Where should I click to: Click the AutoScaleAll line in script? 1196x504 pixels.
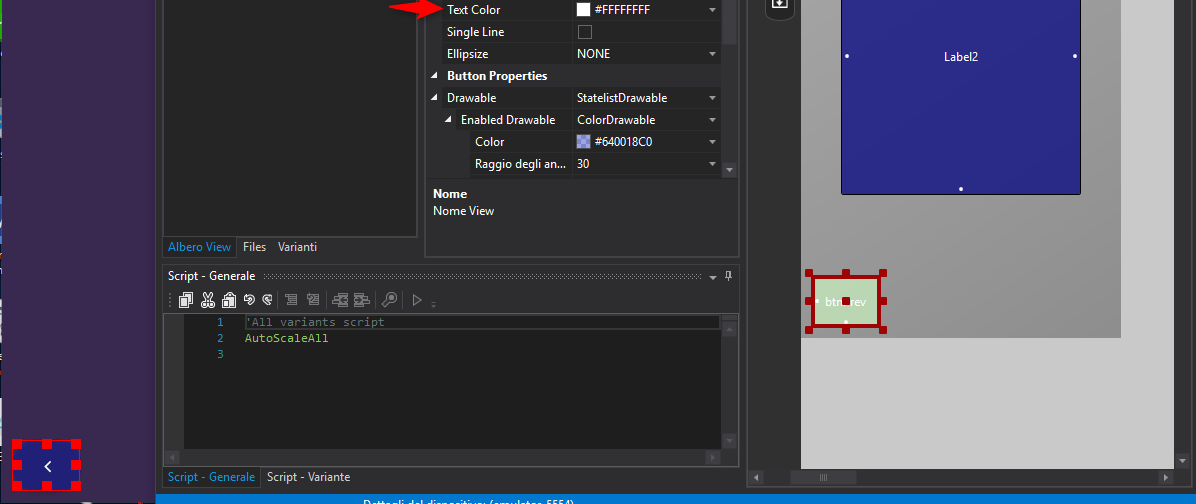click(287, 338)
